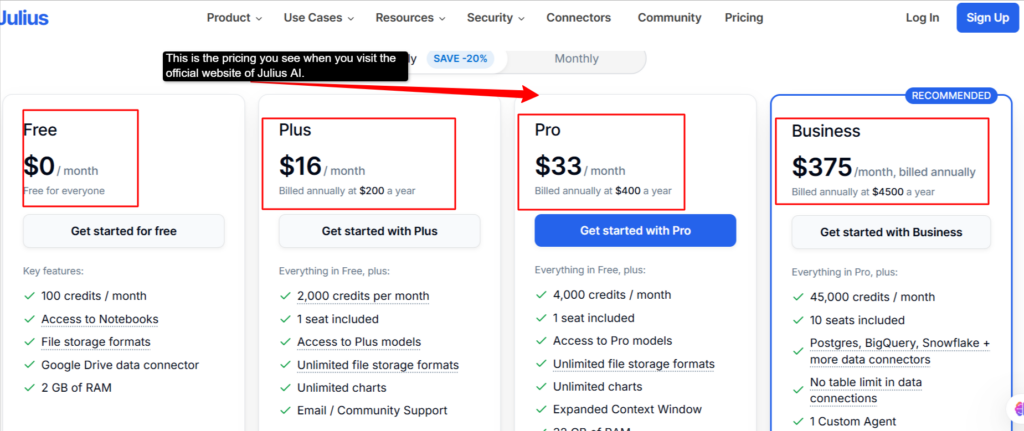This screenshot has width=1024, height=431.
Task: Click 10 seats included text
Action: pyautogui.click(x=857, y=321)
